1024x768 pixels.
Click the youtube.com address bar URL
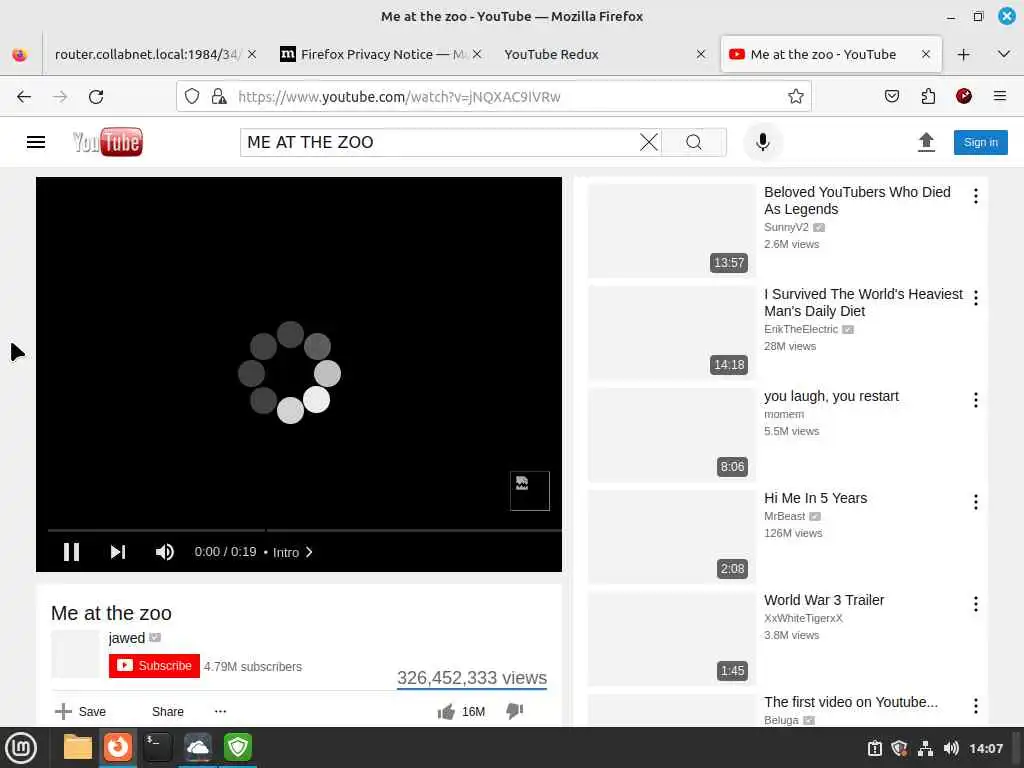pos(399,97)
